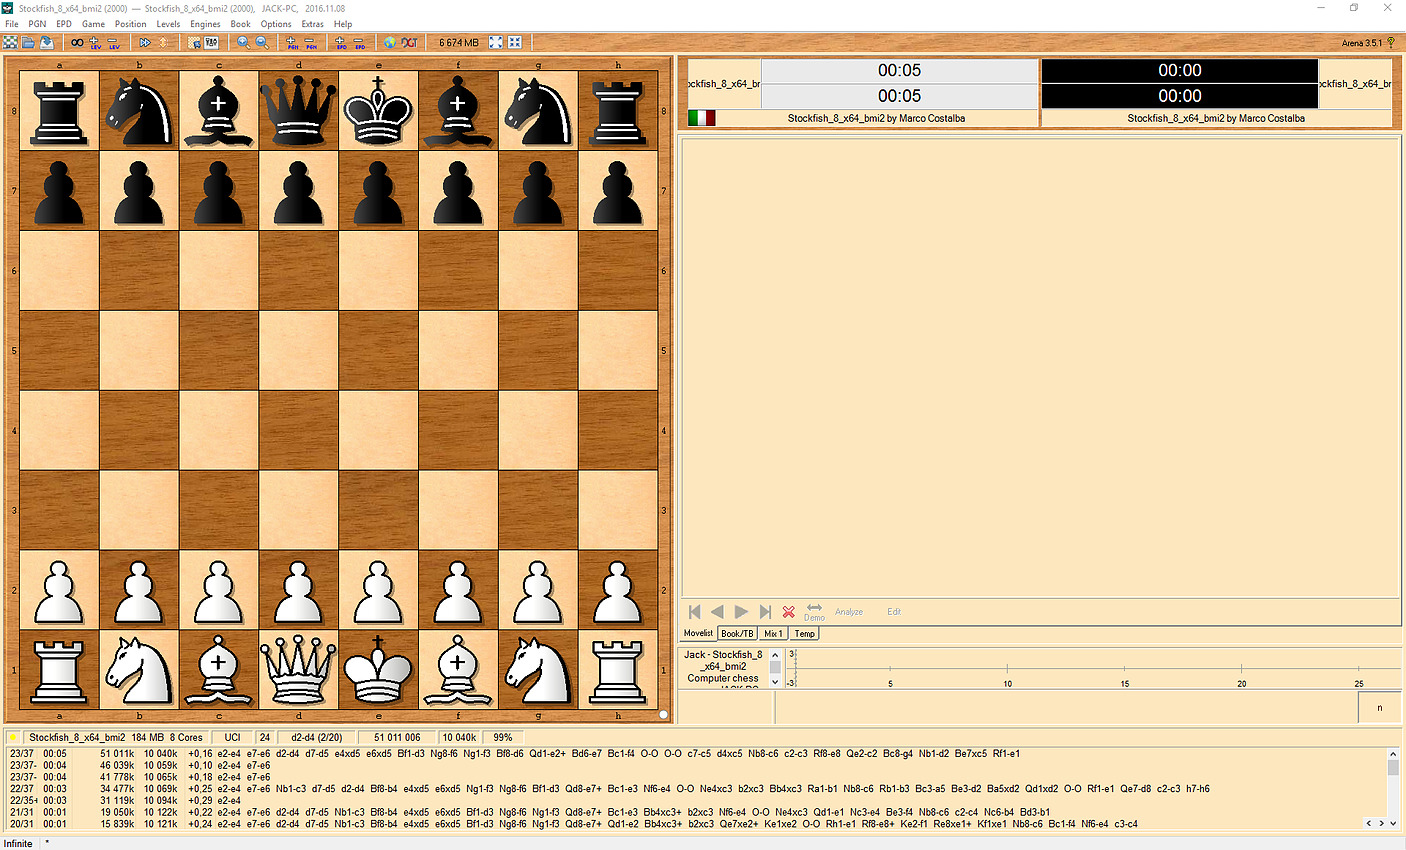The width and height of the screenshot is (1406, 850).
Task: Add a game with the plus PGN icon
Action: 292,42
